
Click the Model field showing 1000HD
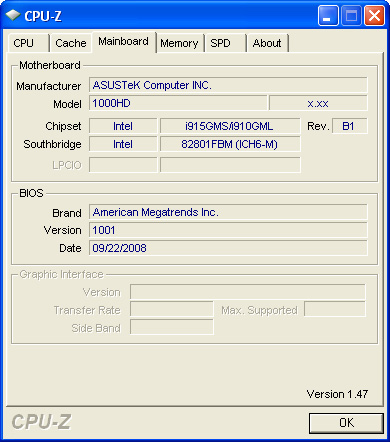(178, 103)
